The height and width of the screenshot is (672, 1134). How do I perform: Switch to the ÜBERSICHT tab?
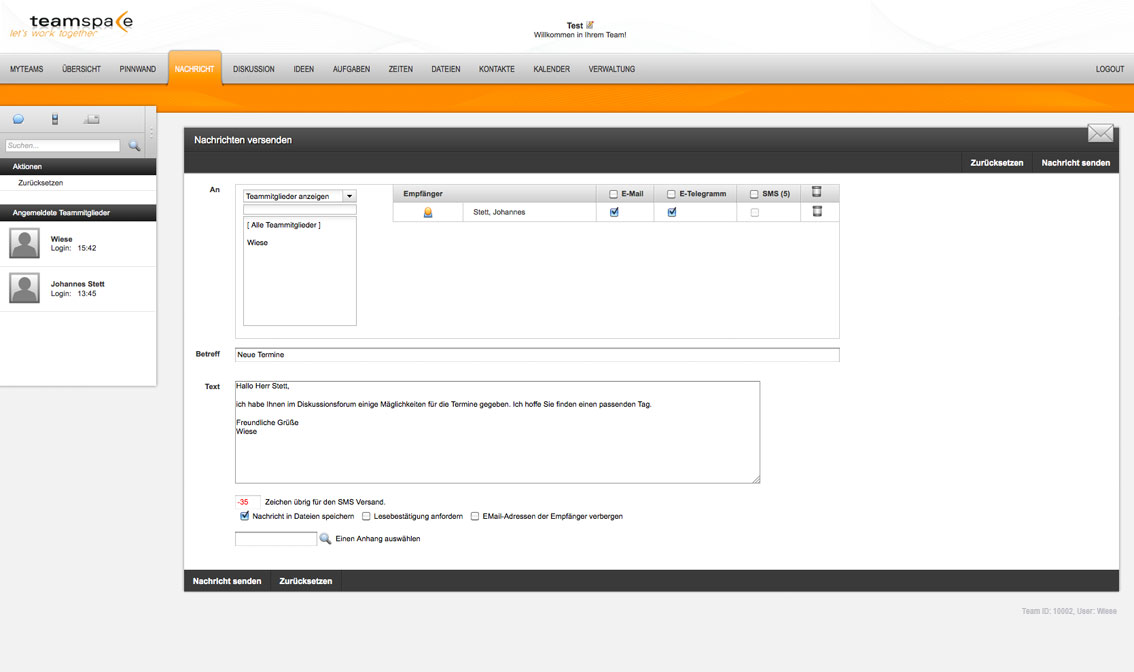point(82,69)
